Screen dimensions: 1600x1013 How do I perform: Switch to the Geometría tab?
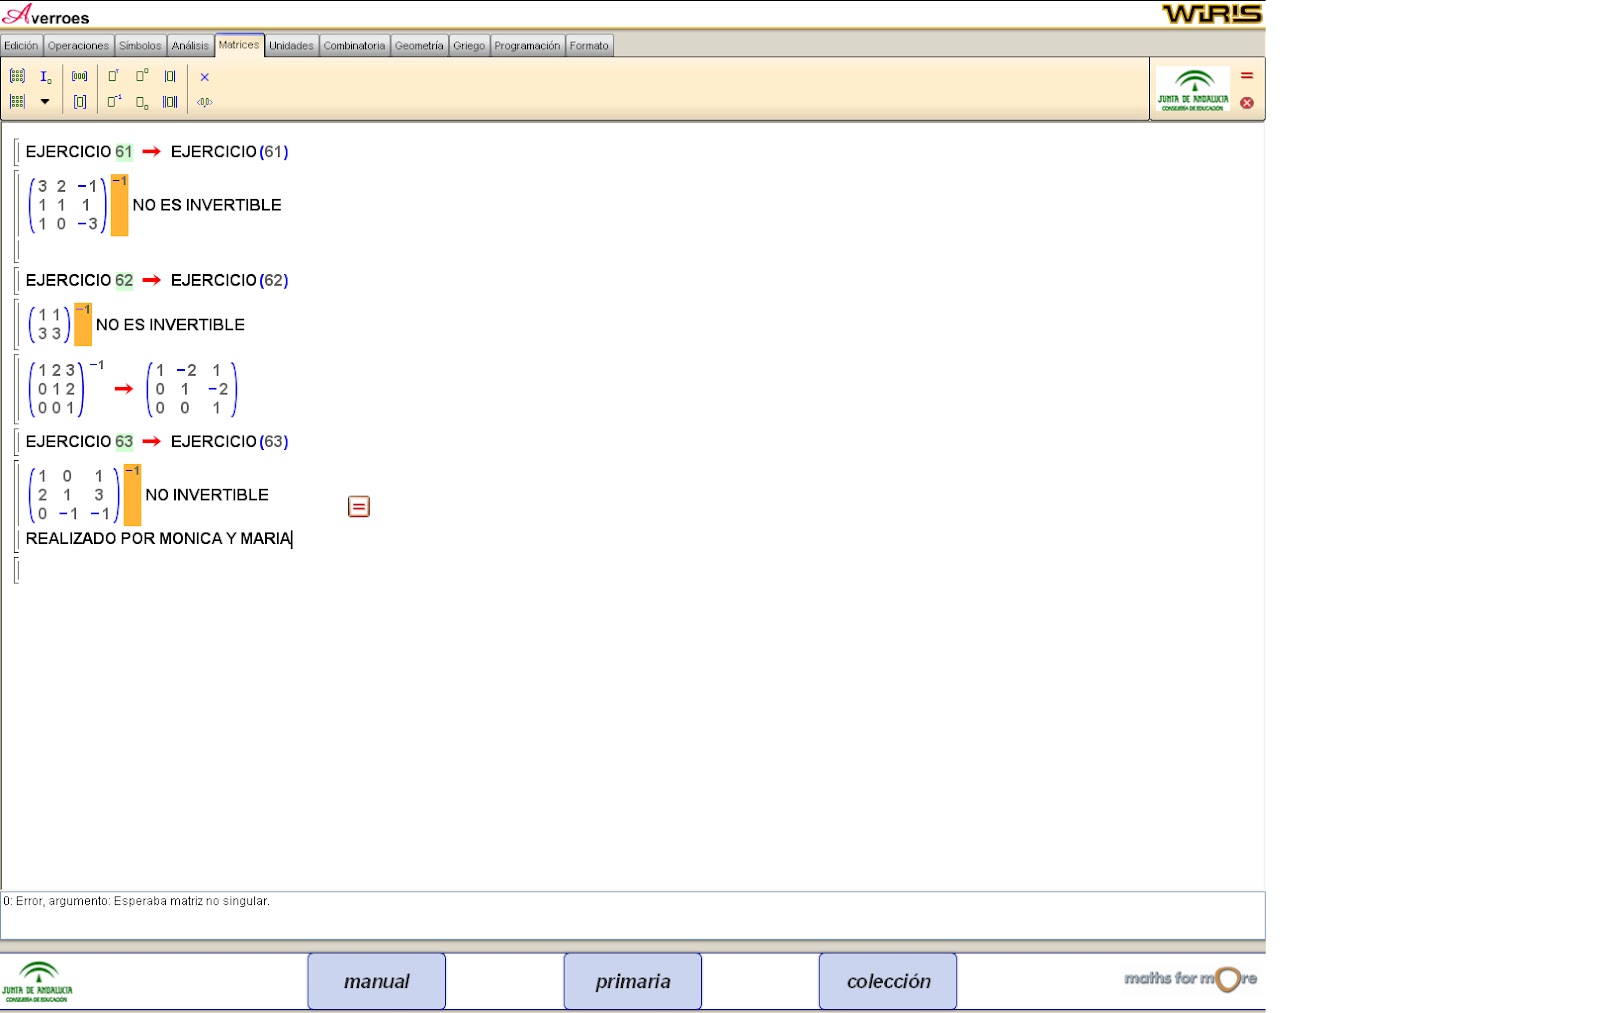click(419, 46)
